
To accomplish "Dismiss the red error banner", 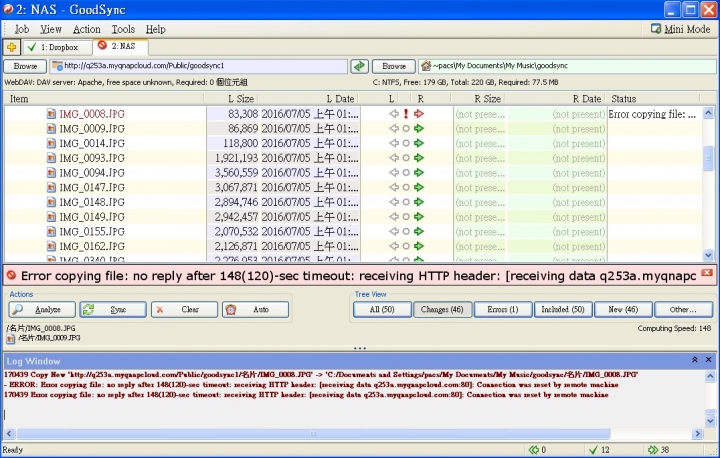I will tap(707, 273).
